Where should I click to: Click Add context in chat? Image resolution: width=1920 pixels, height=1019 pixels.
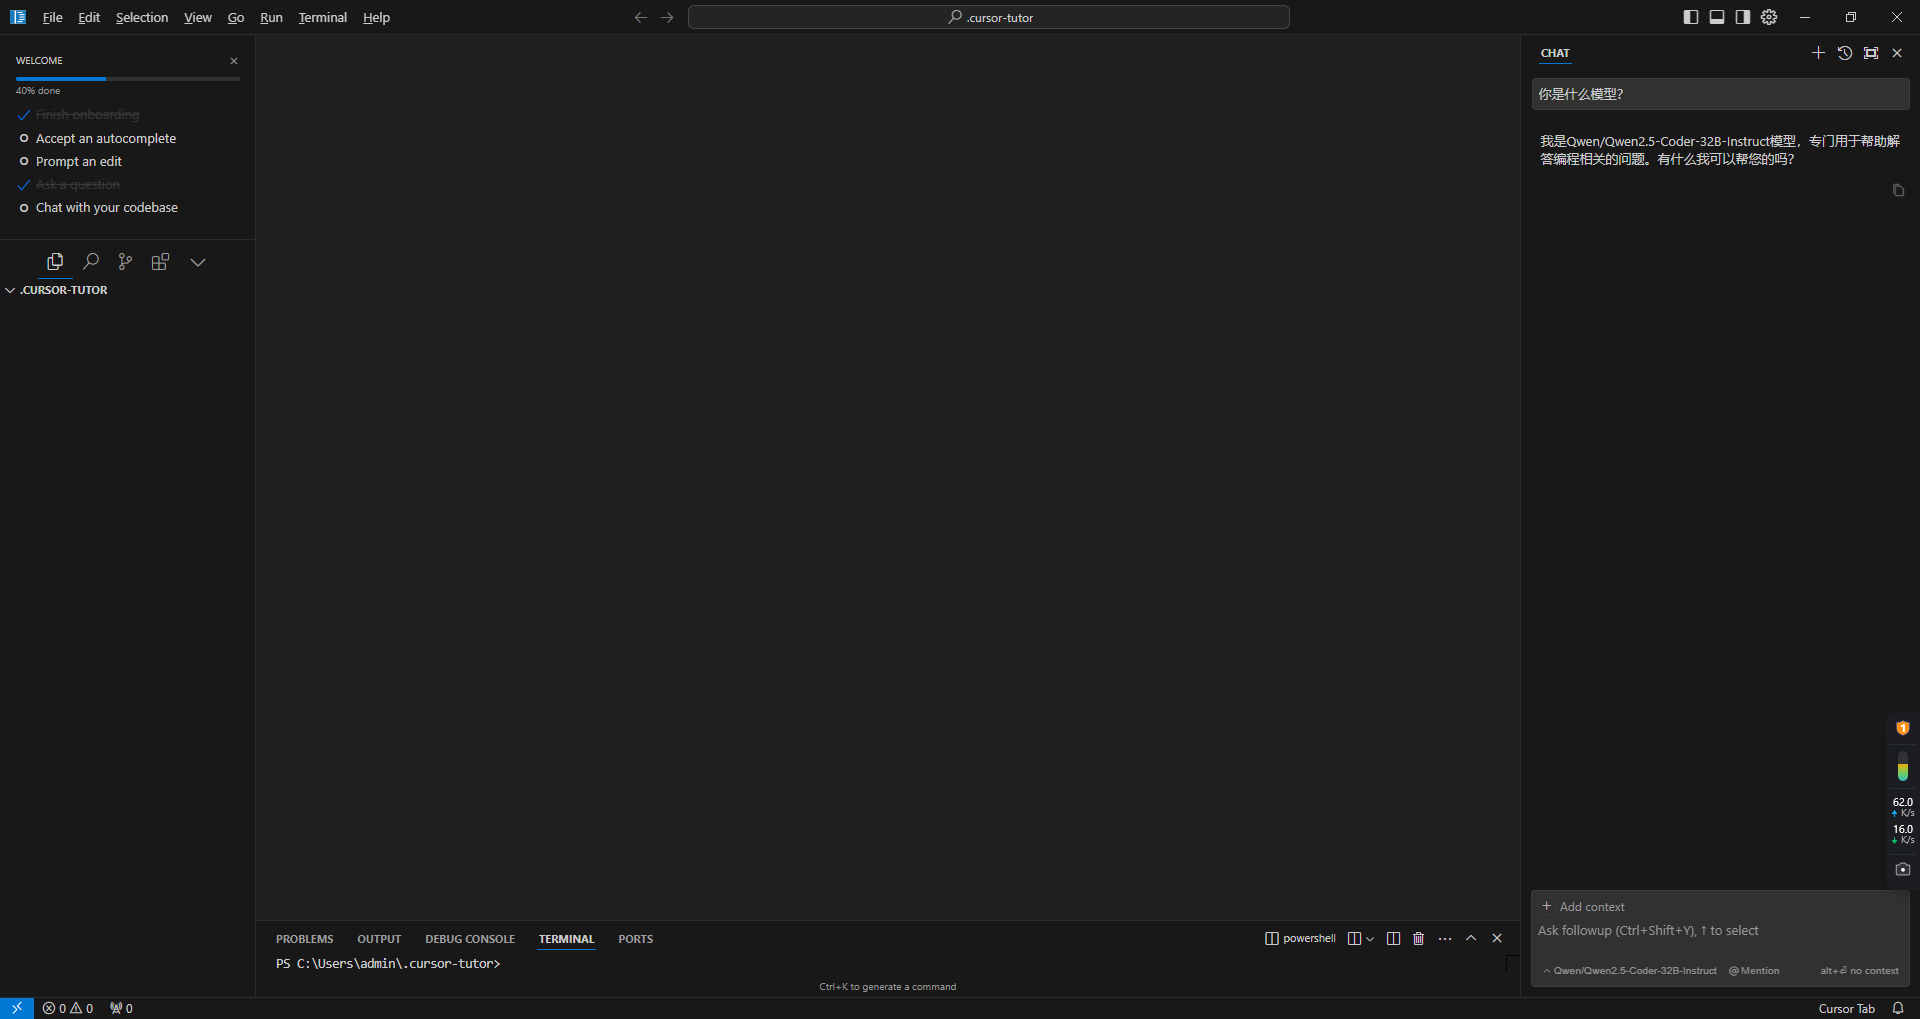point(1583,906)
